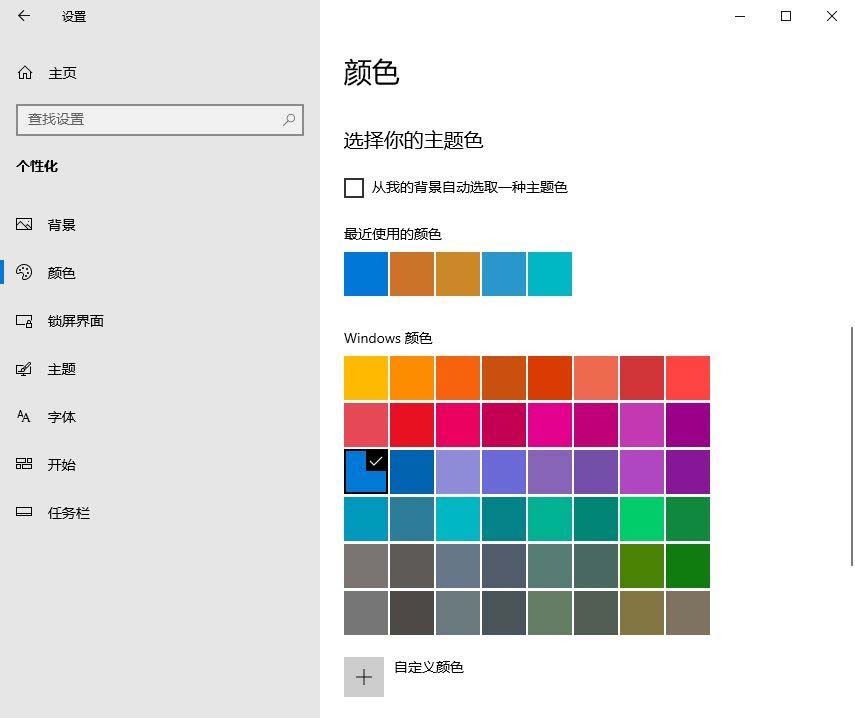855x718 pixels.
Task: Select the bright yellow swatch in Windows 颜色
Action: (365, 377)
